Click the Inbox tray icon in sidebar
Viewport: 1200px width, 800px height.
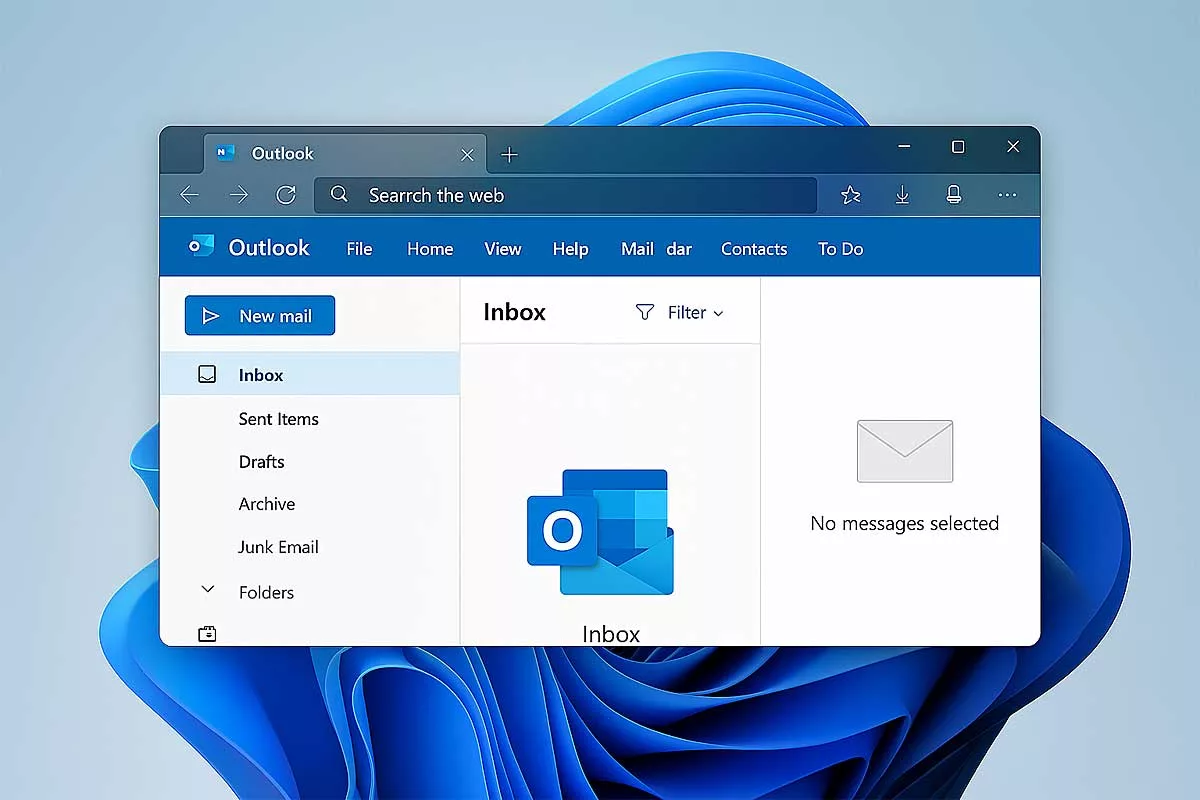[207, 375]
